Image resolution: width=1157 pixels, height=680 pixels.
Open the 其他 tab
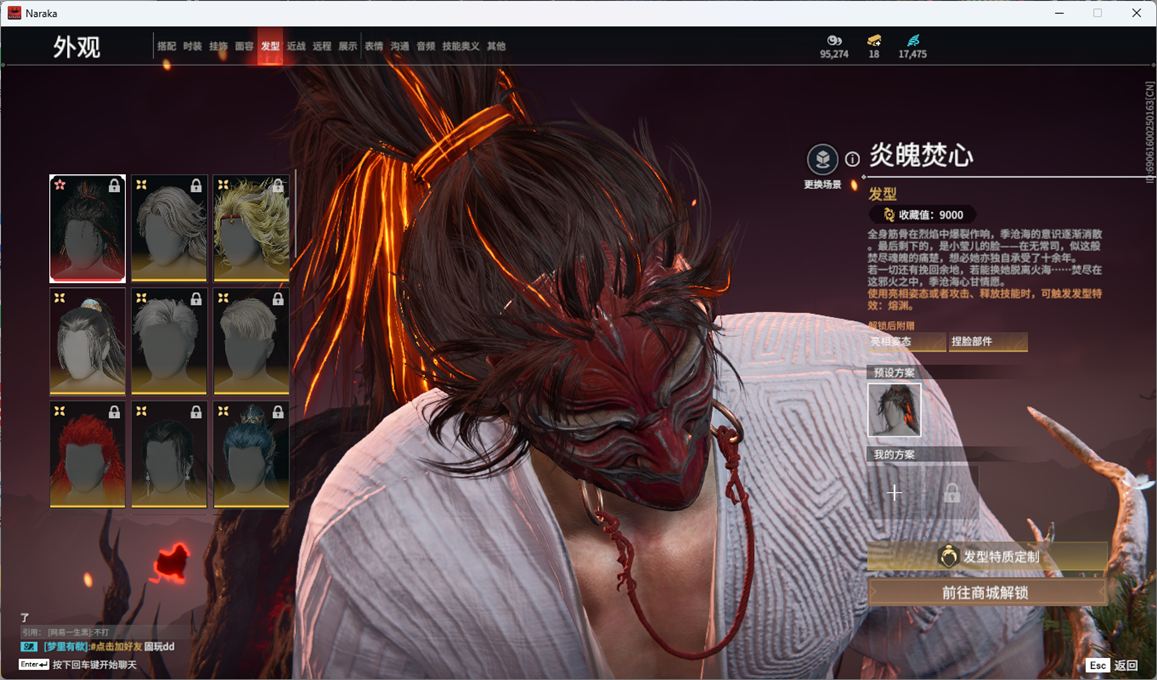point(496,46)
